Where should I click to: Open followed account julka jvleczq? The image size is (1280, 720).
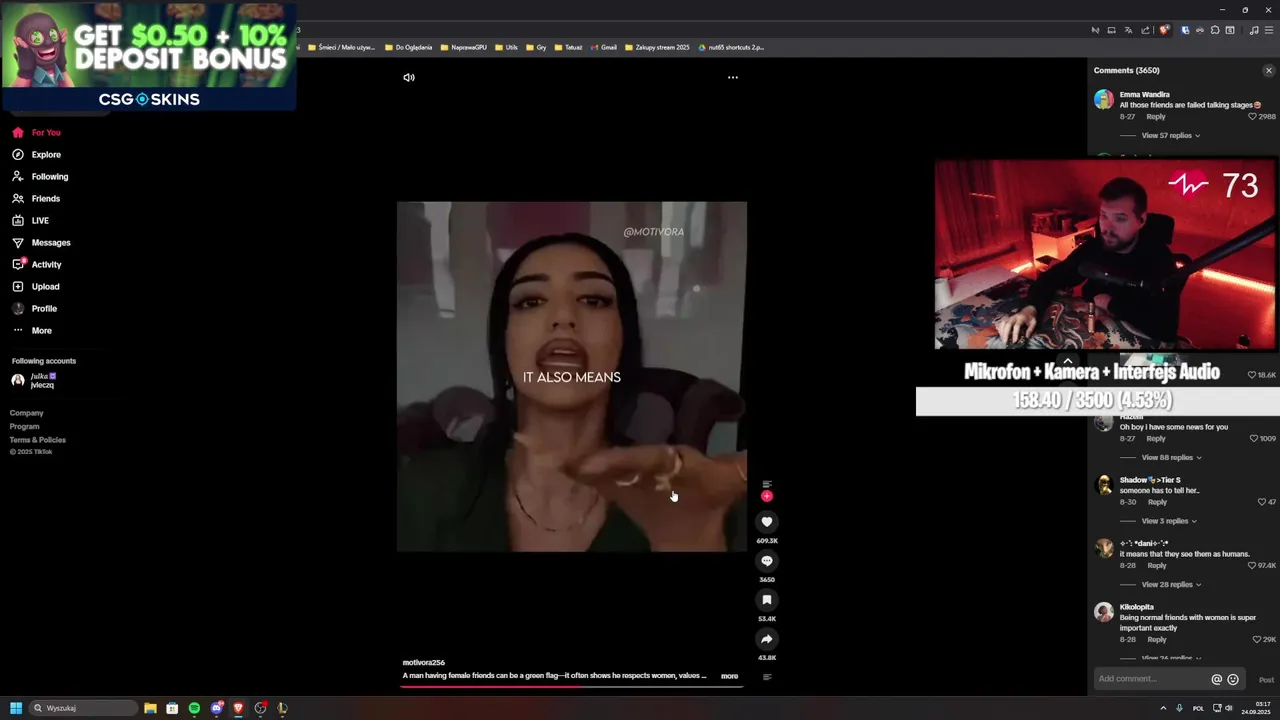(33, 380)
